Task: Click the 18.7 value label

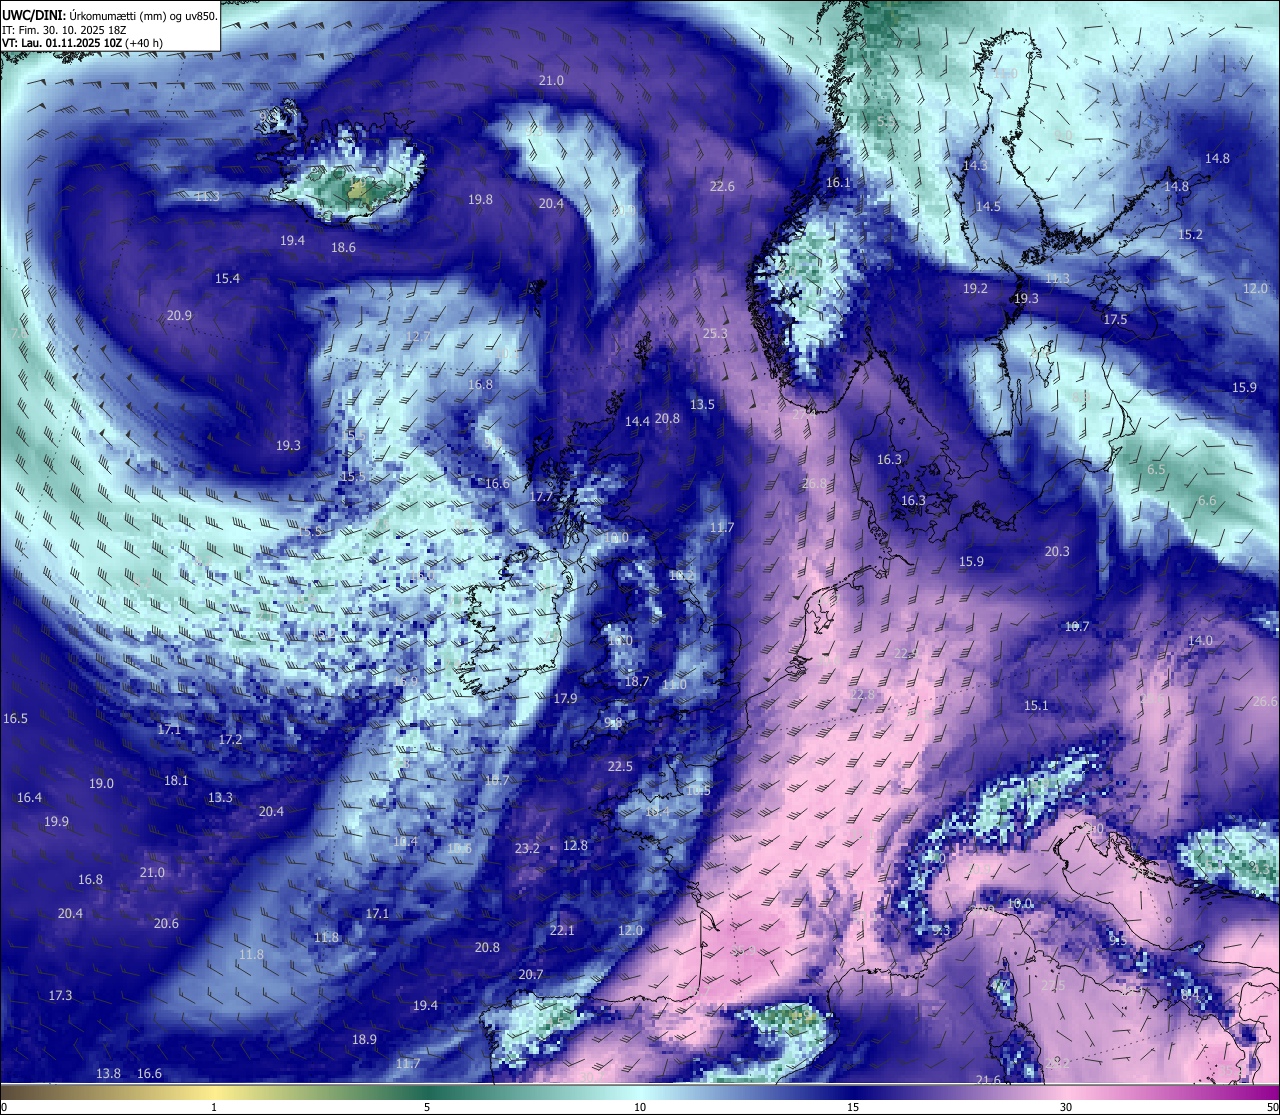Action: (x=637, y=681)
